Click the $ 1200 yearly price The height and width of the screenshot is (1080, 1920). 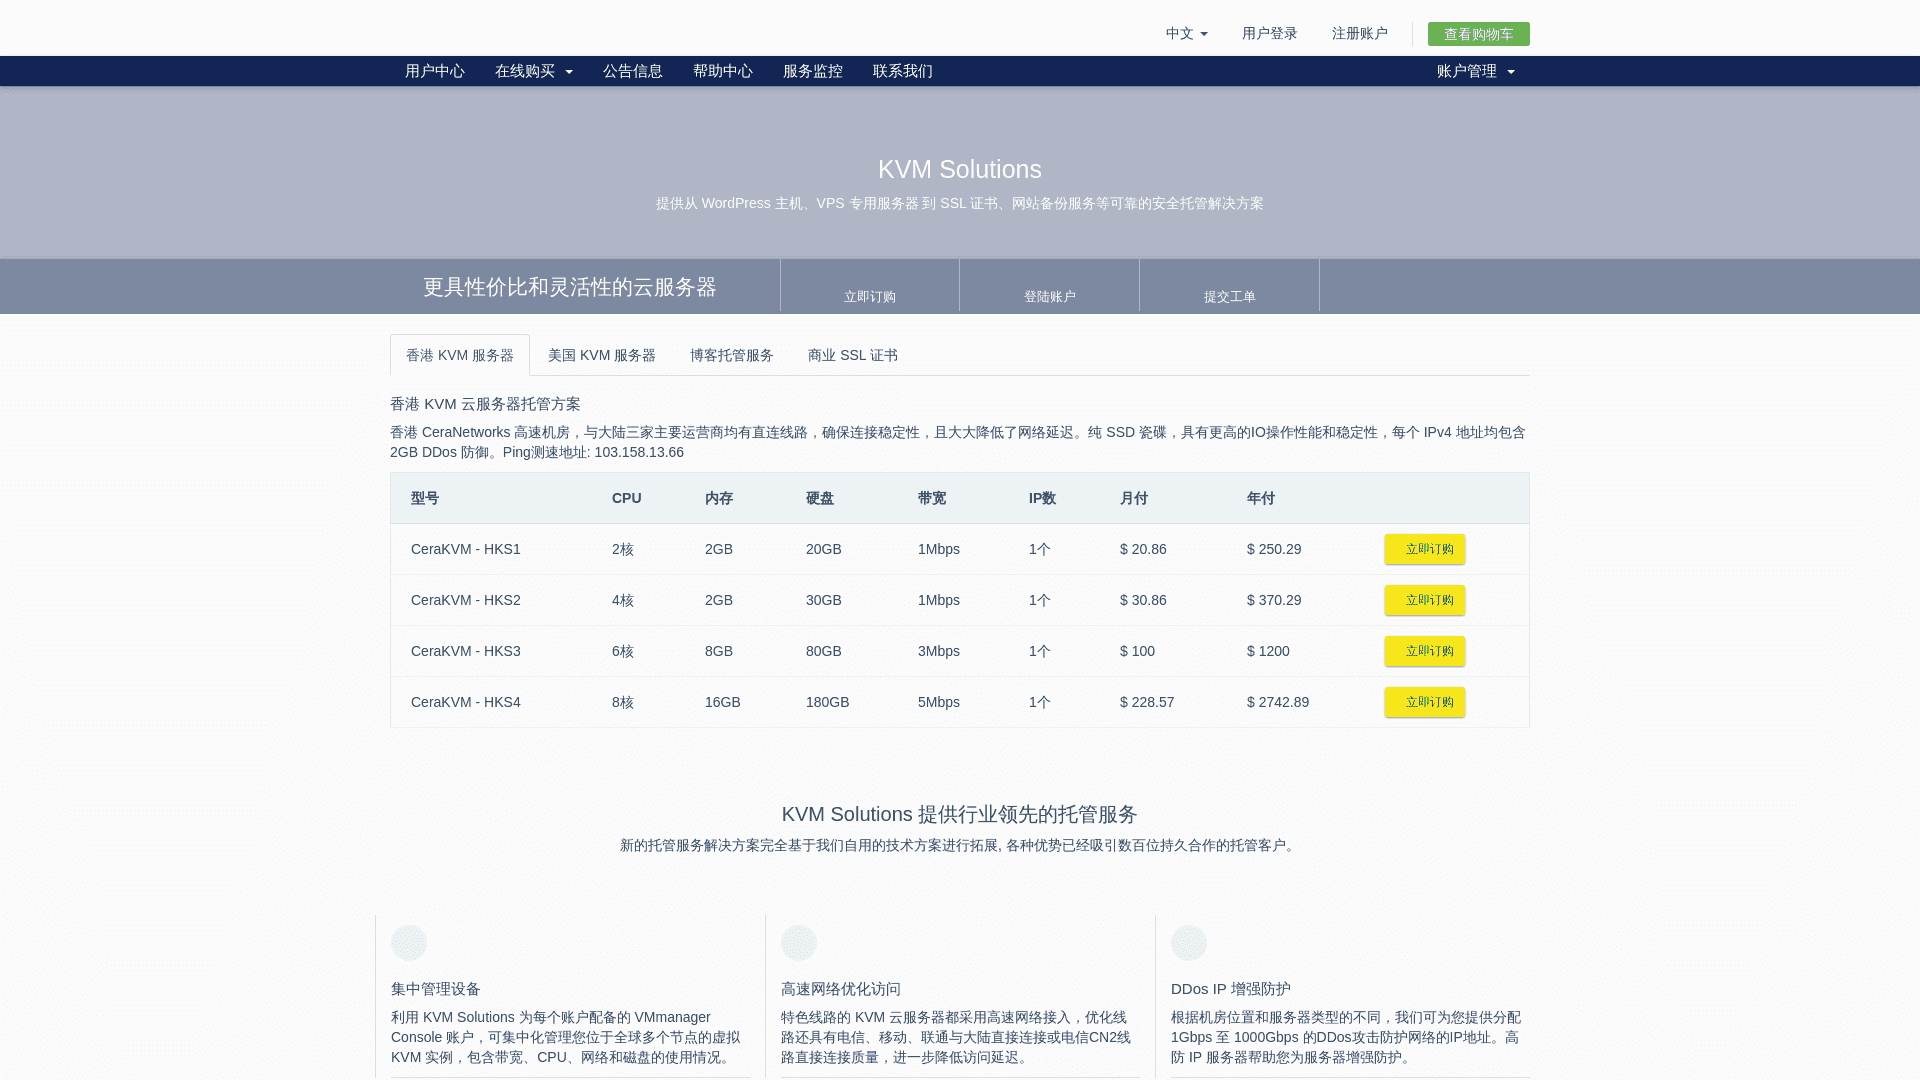(x=1268, y=651)
